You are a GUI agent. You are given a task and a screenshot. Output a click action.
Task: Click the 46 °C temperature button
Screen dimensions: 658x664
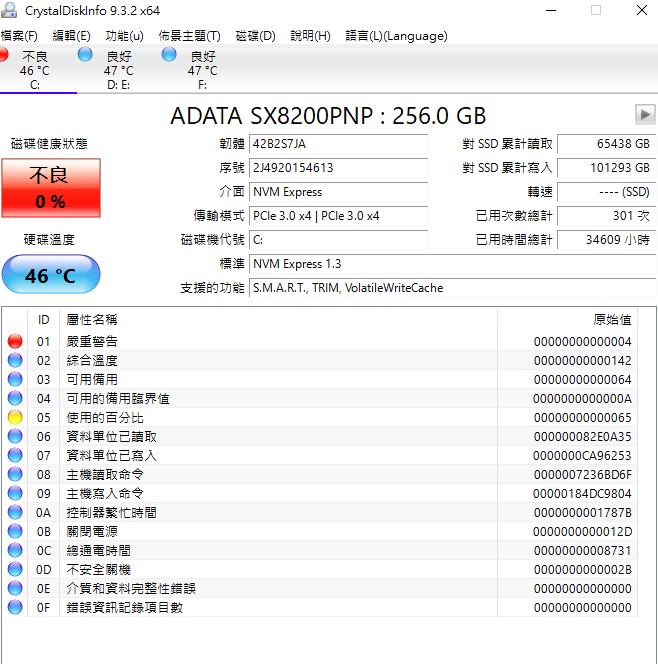point(50,275)
